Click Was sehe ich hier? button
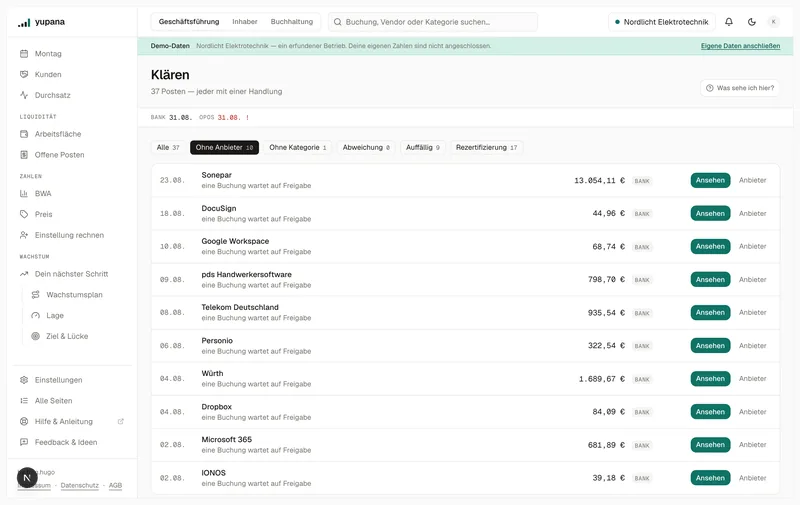The height and width of the screenshot is (505, 800). pos(740,88)
